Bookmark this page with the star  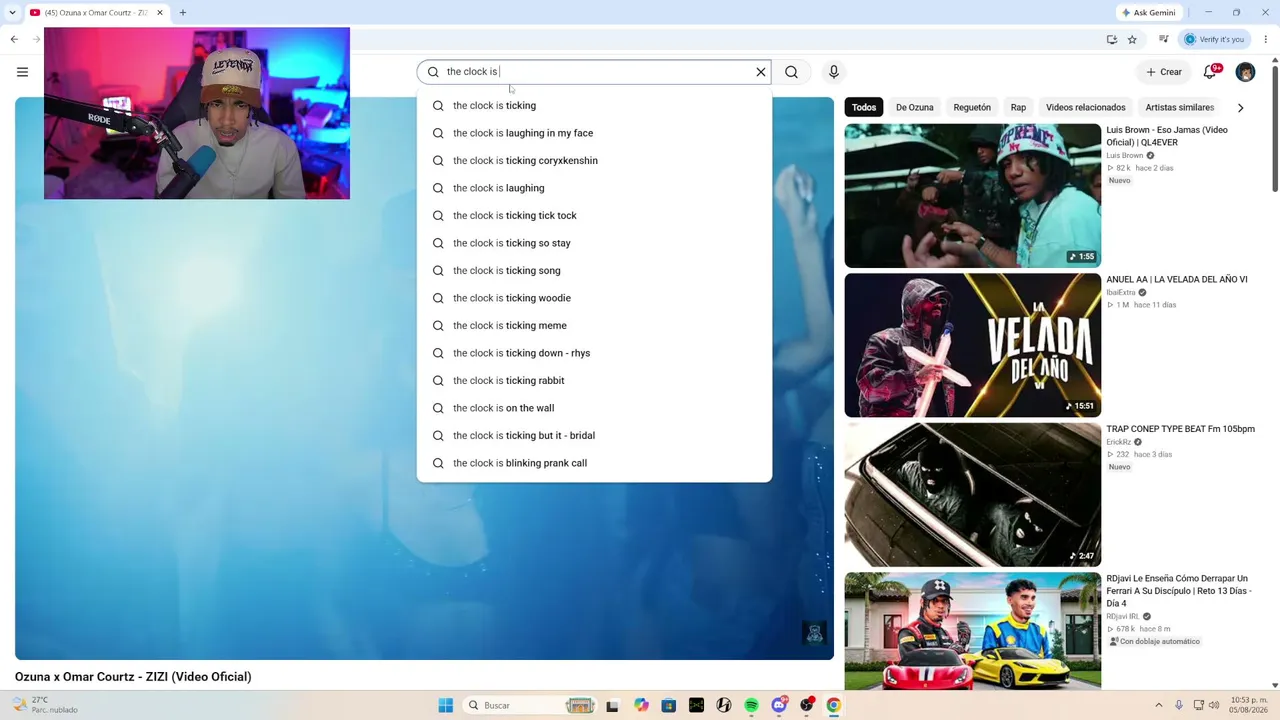(x=1132, y=39)
